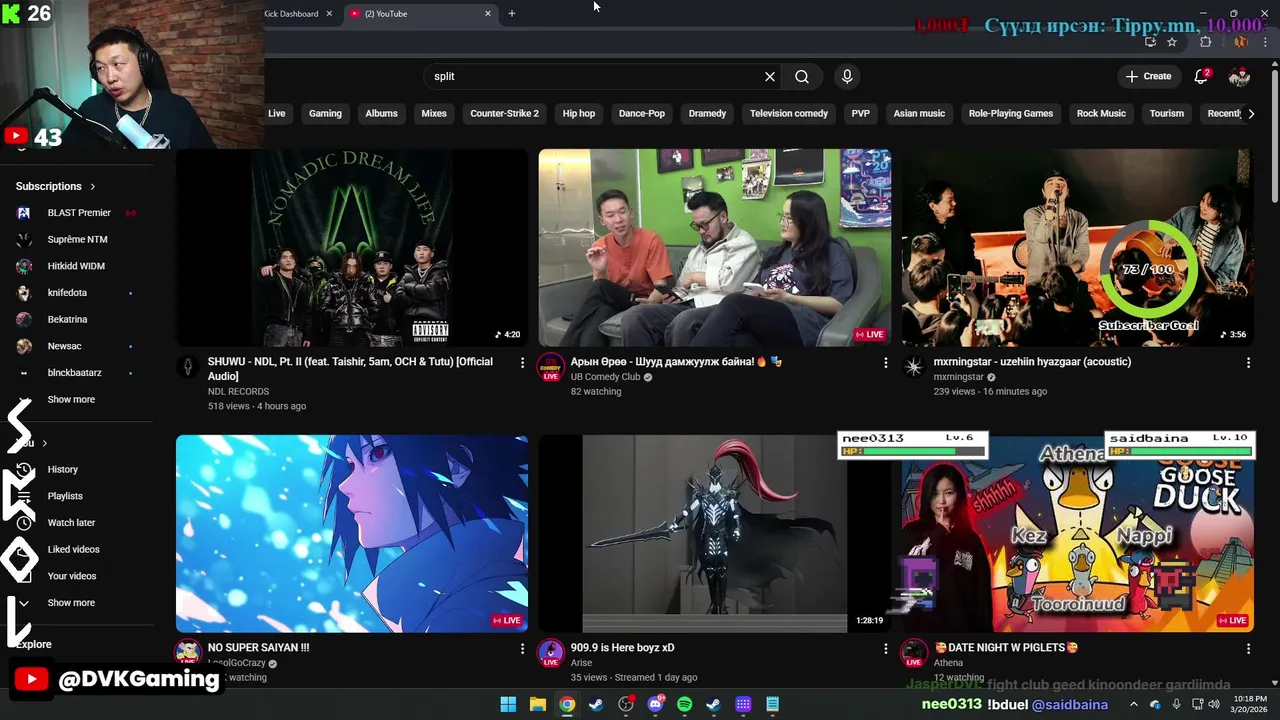
Task: Open the Goose Goose Duck stream thumbnail
Action: tap(1078, 533)
